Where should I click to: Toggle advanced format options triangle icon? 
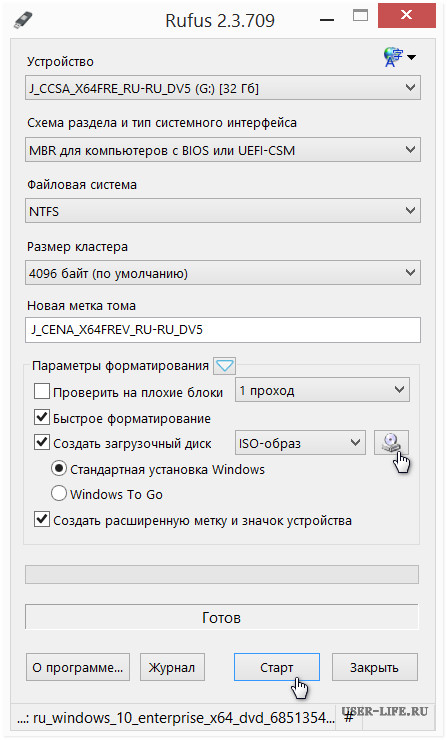[x=224, y=366]
